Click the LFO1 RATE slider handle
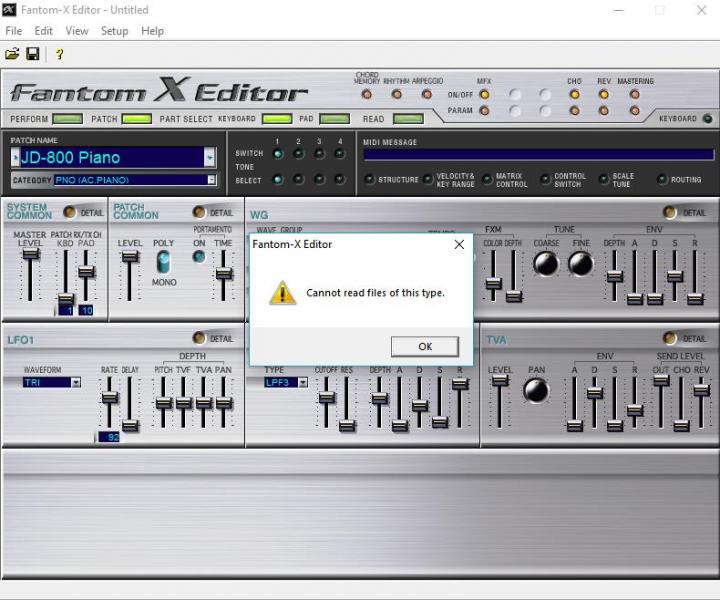The height and width of the screenshot is (600, 720). pyautogui.click(x=110, y=398)
